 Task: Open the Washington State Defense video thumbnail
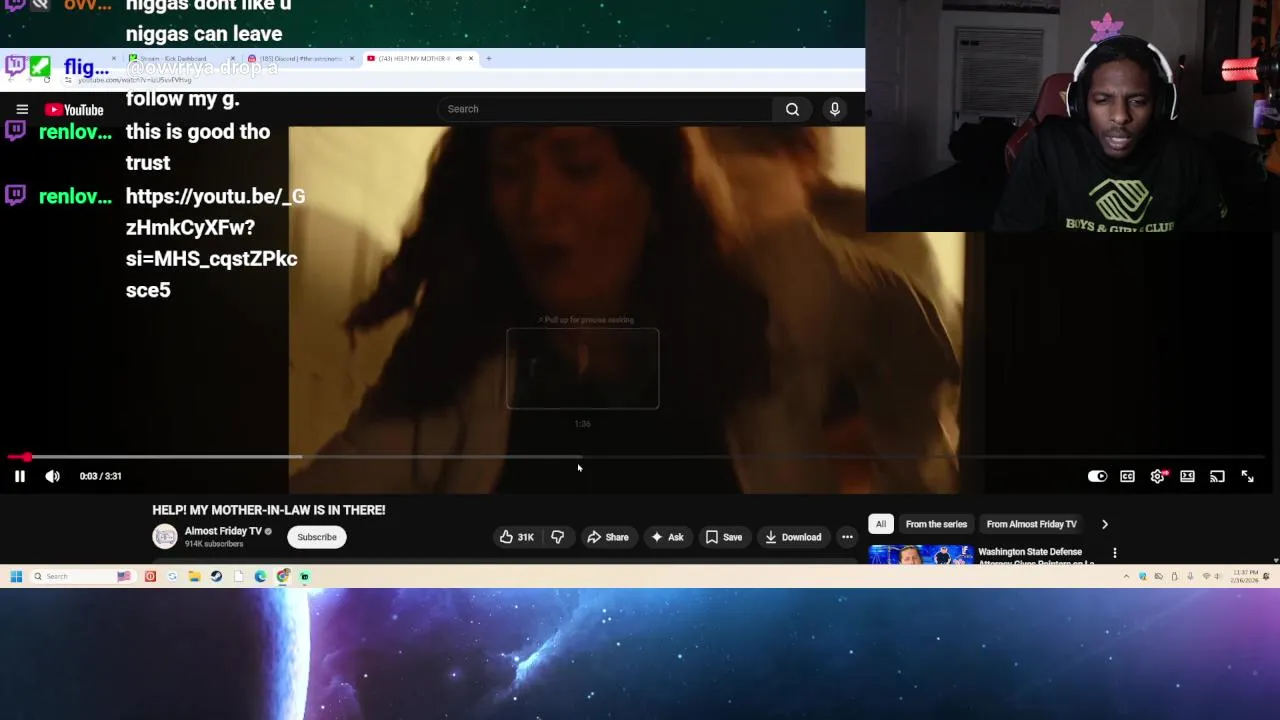coord(920,555)
